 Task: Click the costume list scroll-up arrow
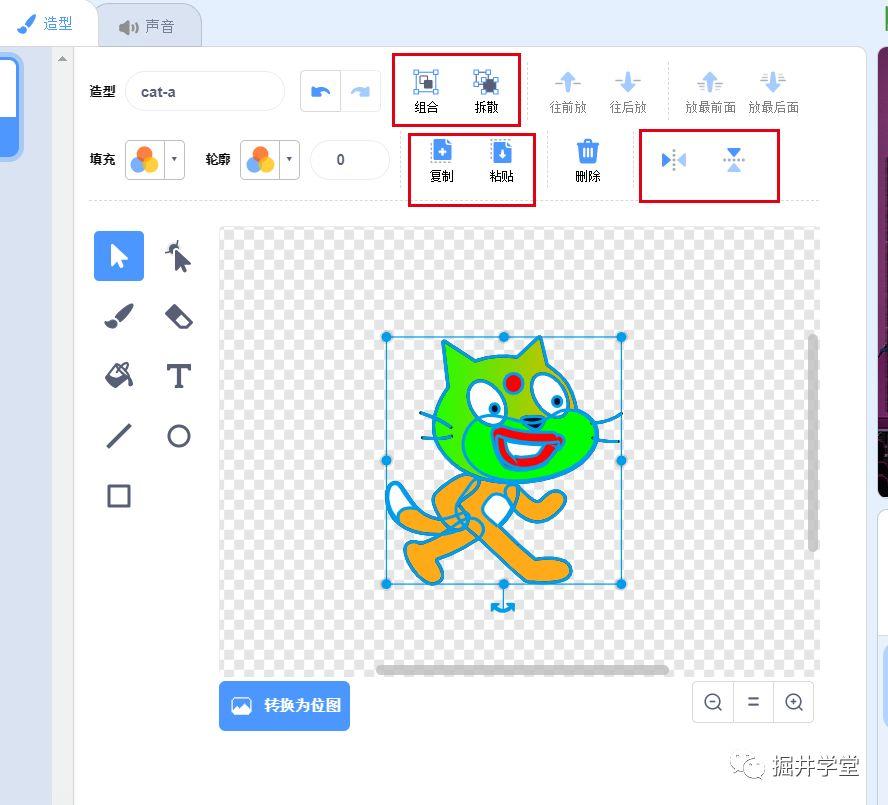pyautogui.click(x=62, y=59)
